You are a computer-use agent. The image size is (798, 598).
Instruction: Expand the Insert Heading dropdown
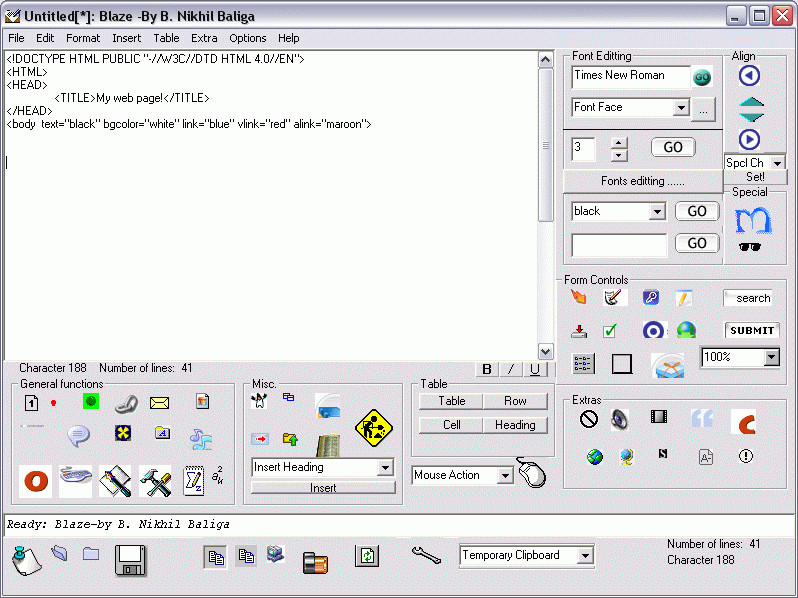385,467
